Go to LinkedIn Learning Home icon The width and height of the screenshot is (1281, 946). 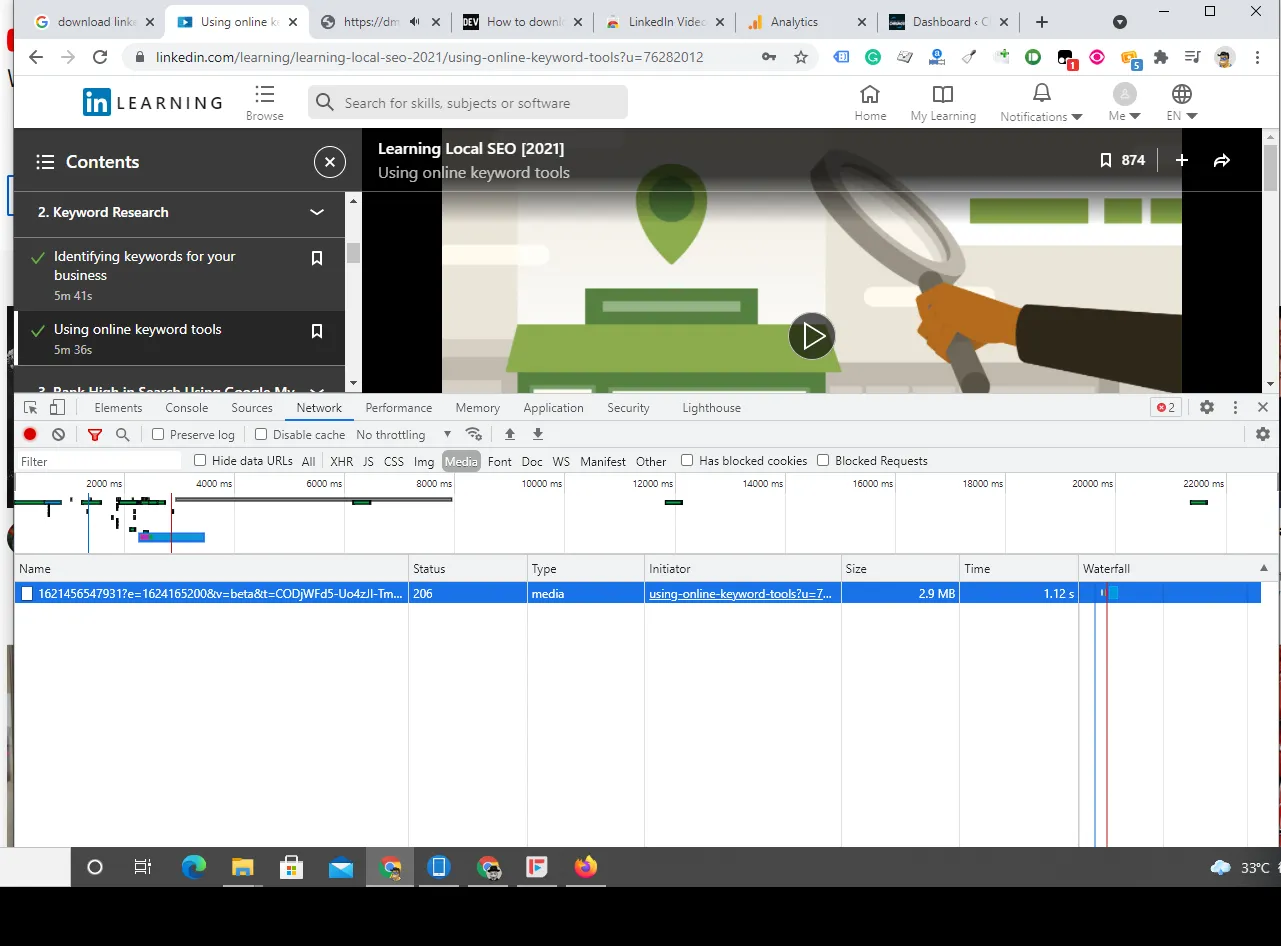tap(870, 102)
